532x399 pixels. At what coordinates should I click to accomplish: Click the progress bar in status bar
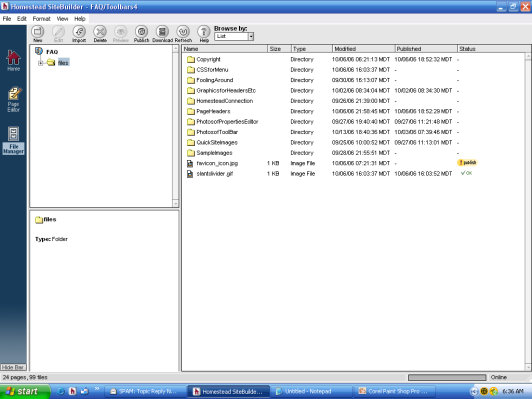tap(447, 377)
